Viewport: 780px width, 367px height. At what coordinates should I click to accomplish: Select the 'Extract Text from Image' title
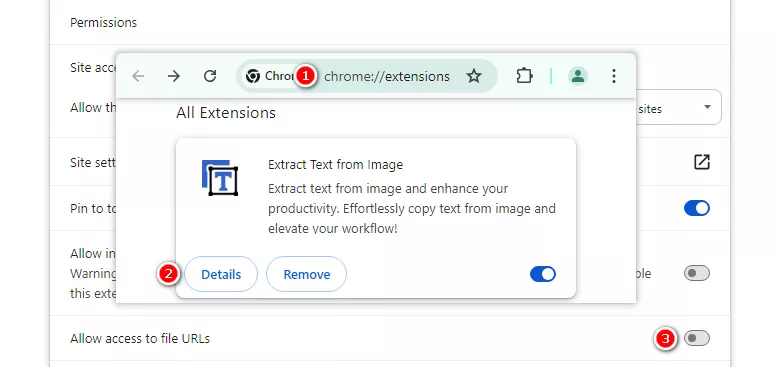tap(335, 165)
